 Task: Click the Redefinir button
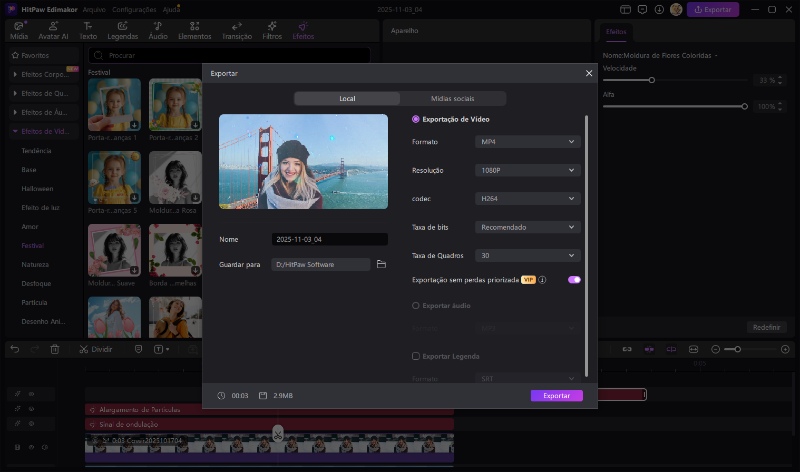tap(766, 328)
